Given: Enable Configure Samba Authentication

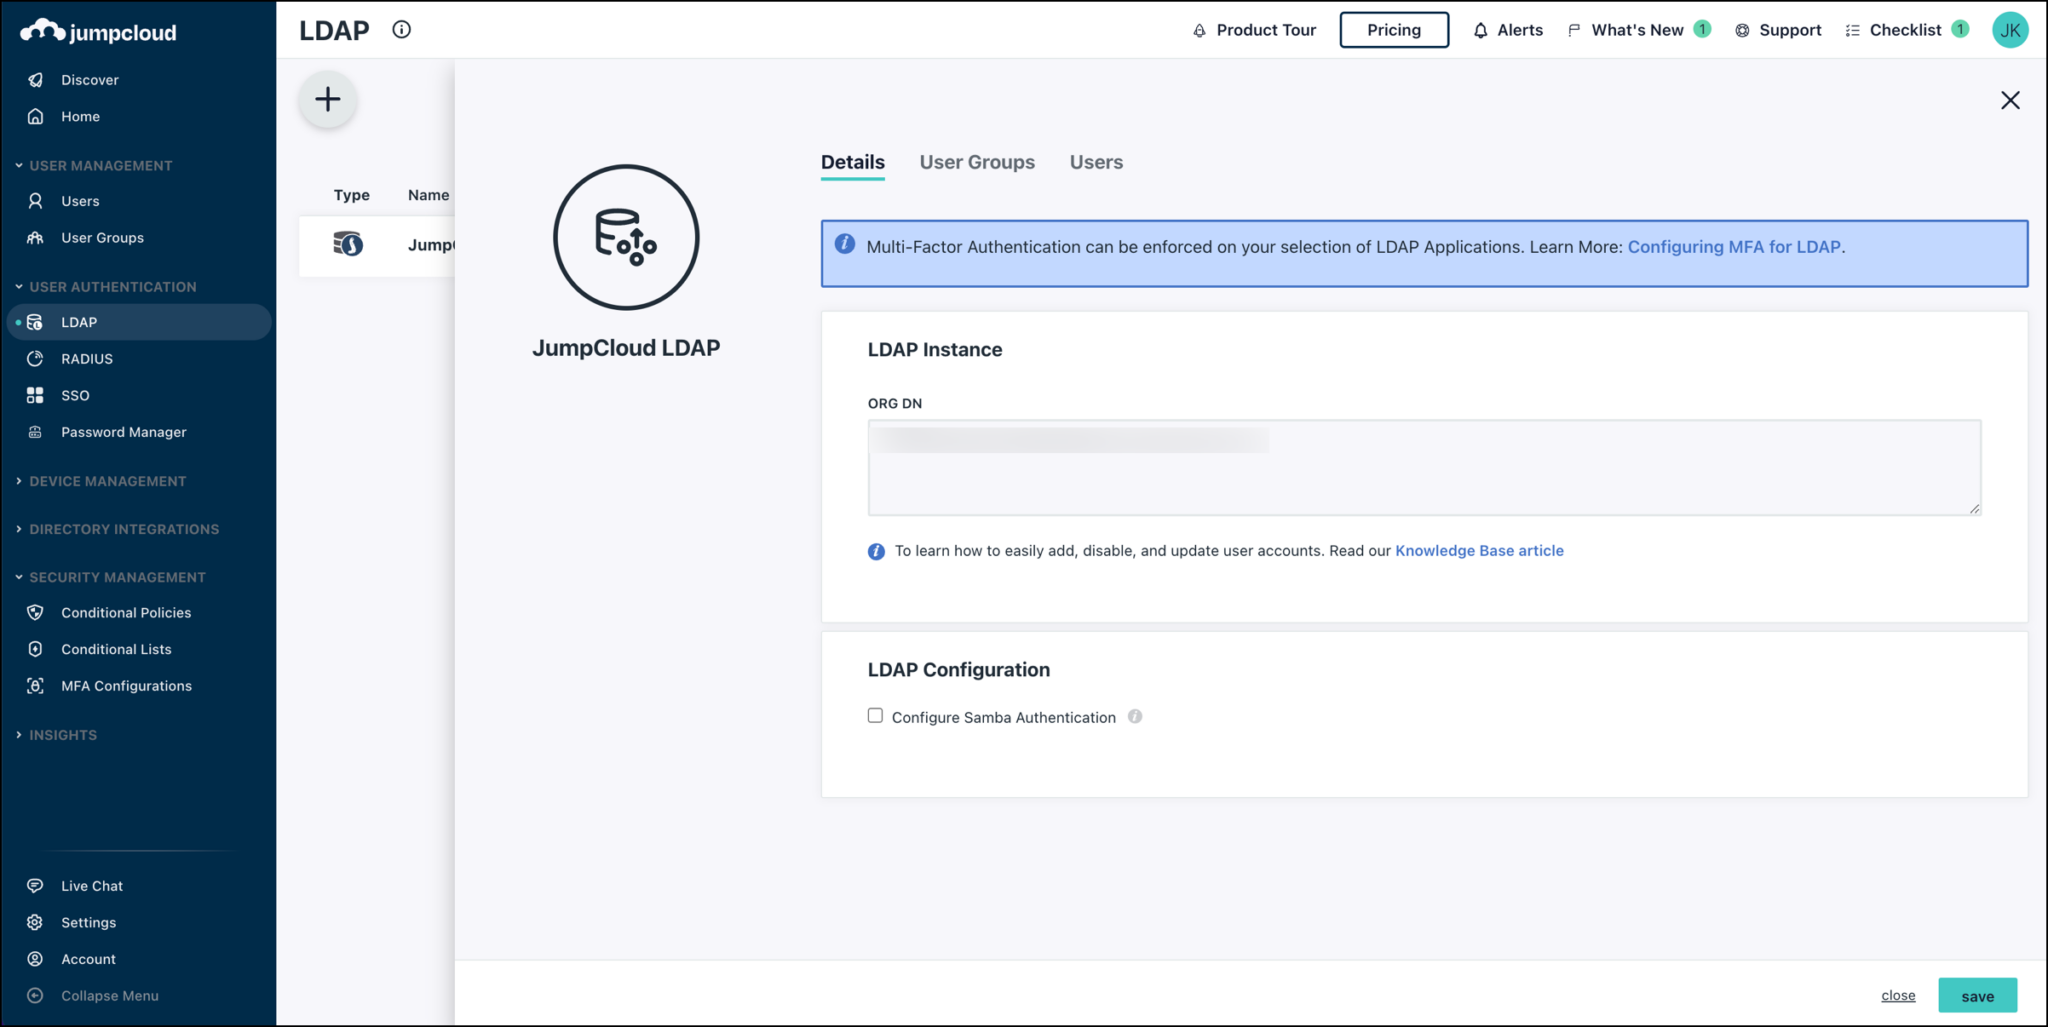Looking at the screenshot, I should [x=875, y=715].
